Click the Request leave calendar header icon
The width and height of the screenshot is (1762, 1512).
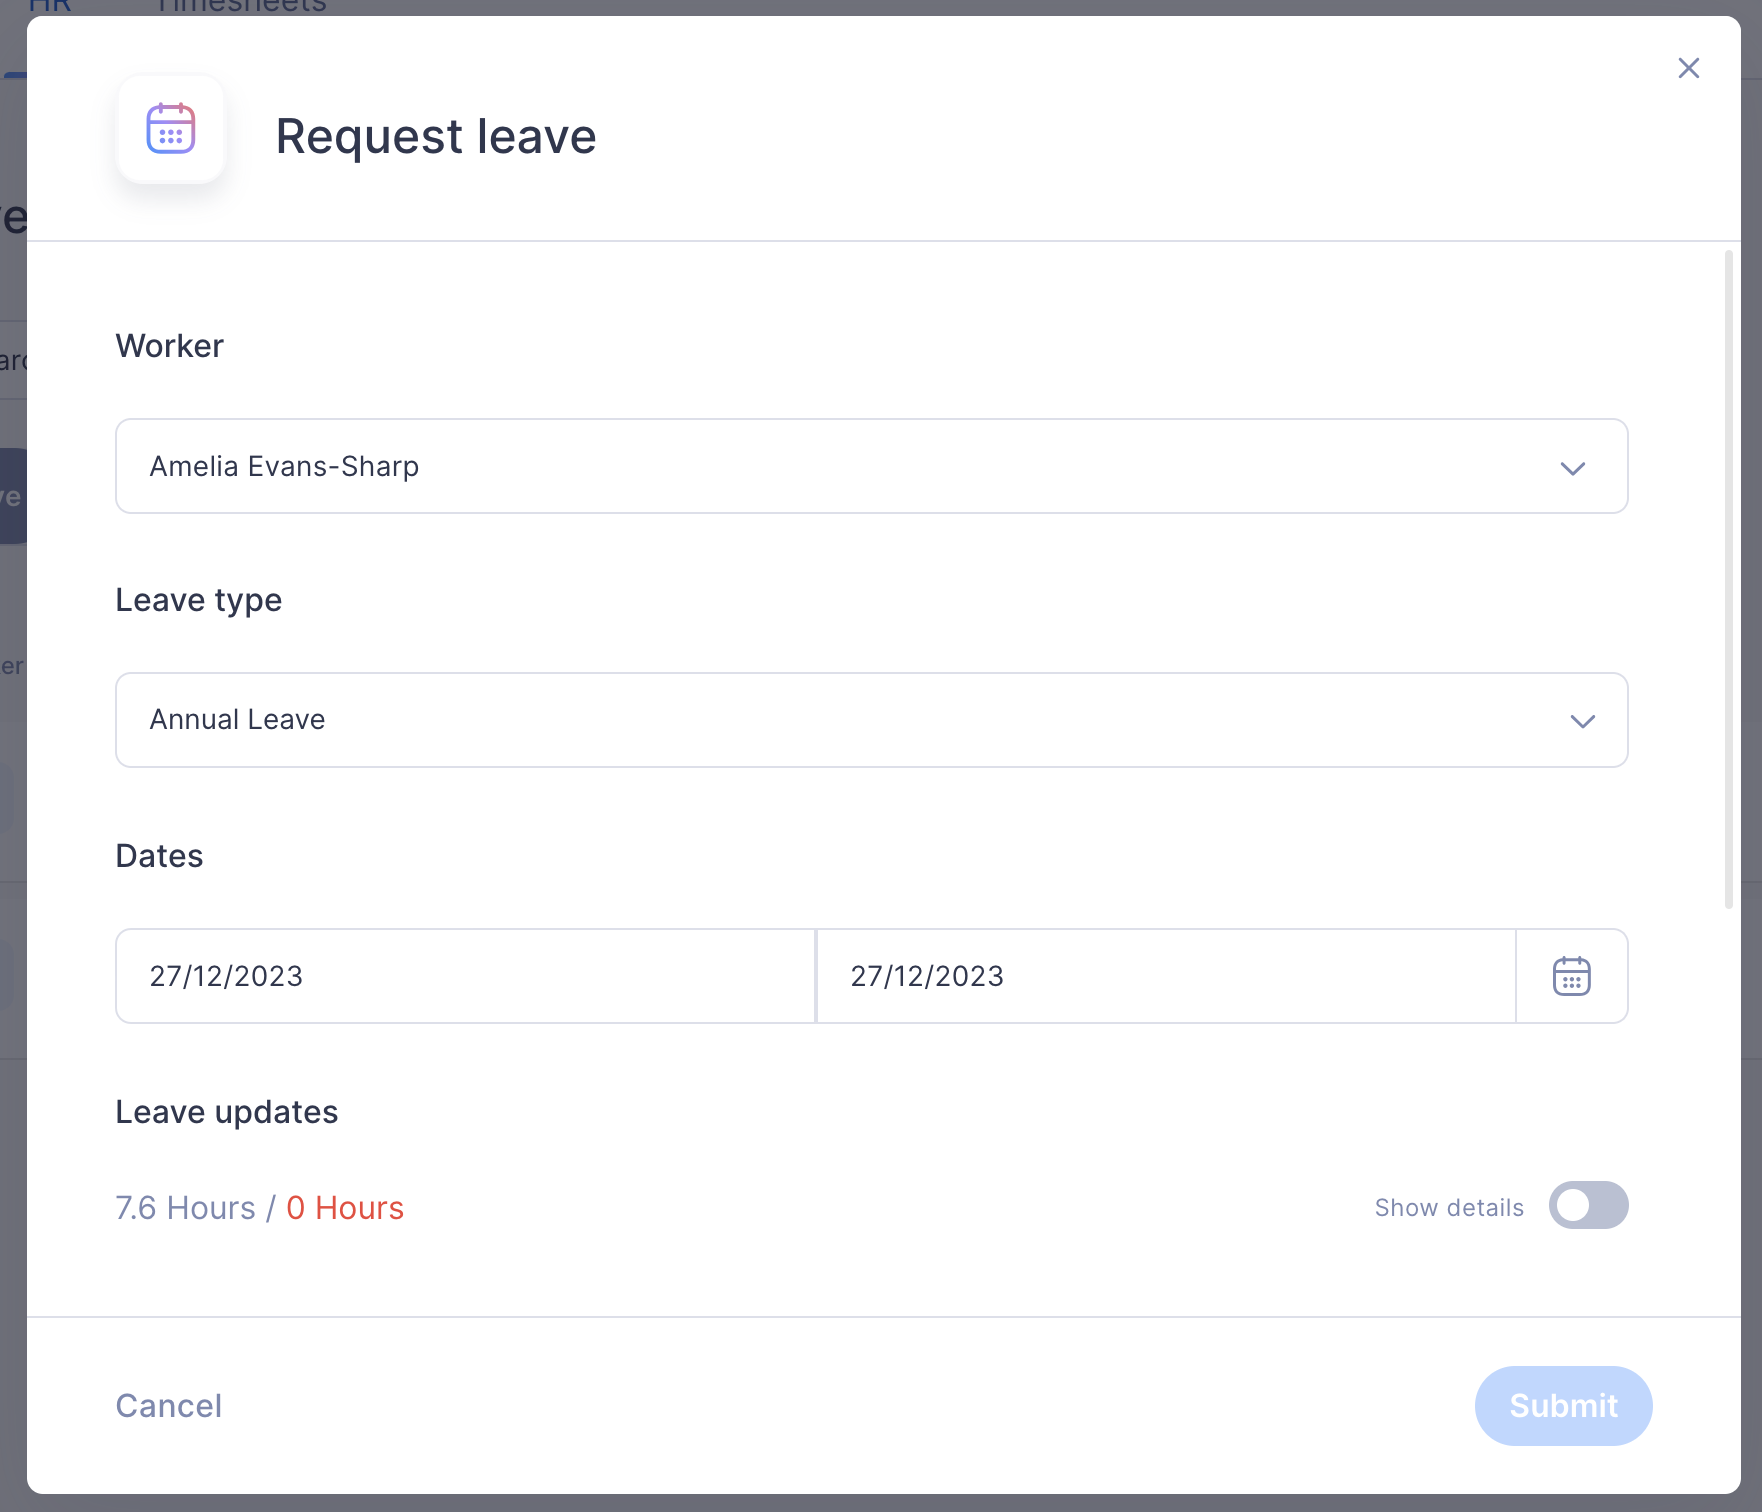171,129
